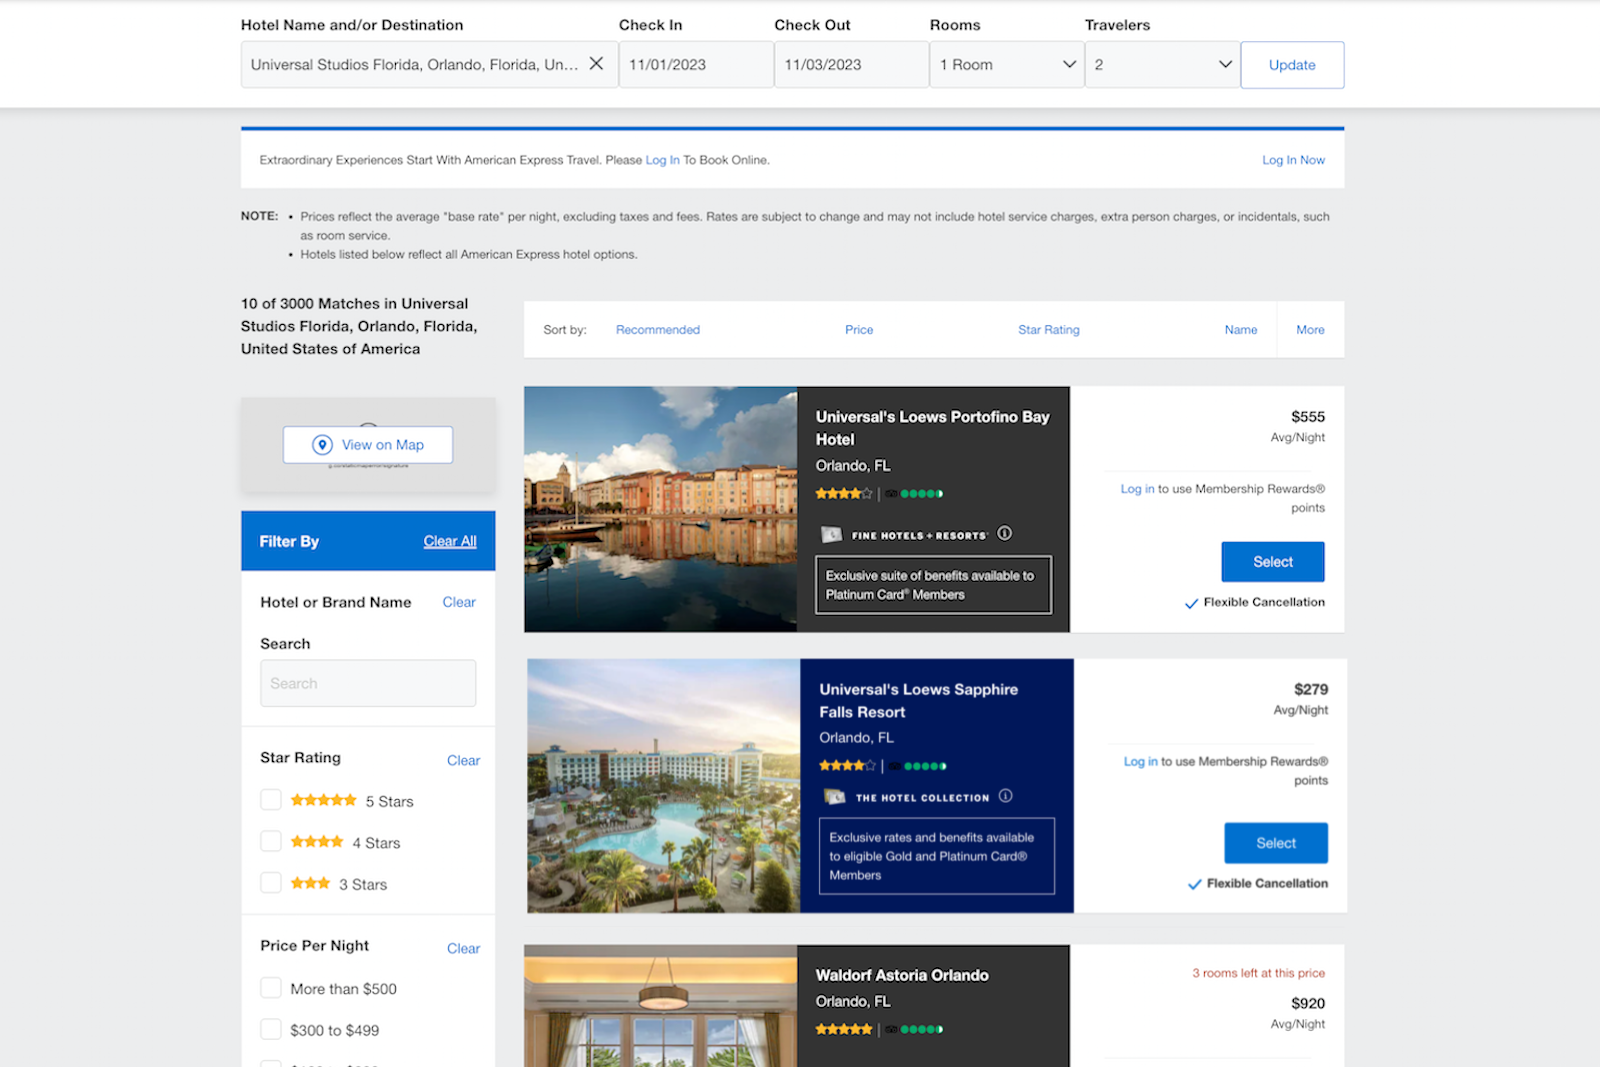Click the View on Map button
The width and height of the screenshot is (1600, 1067).
click(368, 445)
